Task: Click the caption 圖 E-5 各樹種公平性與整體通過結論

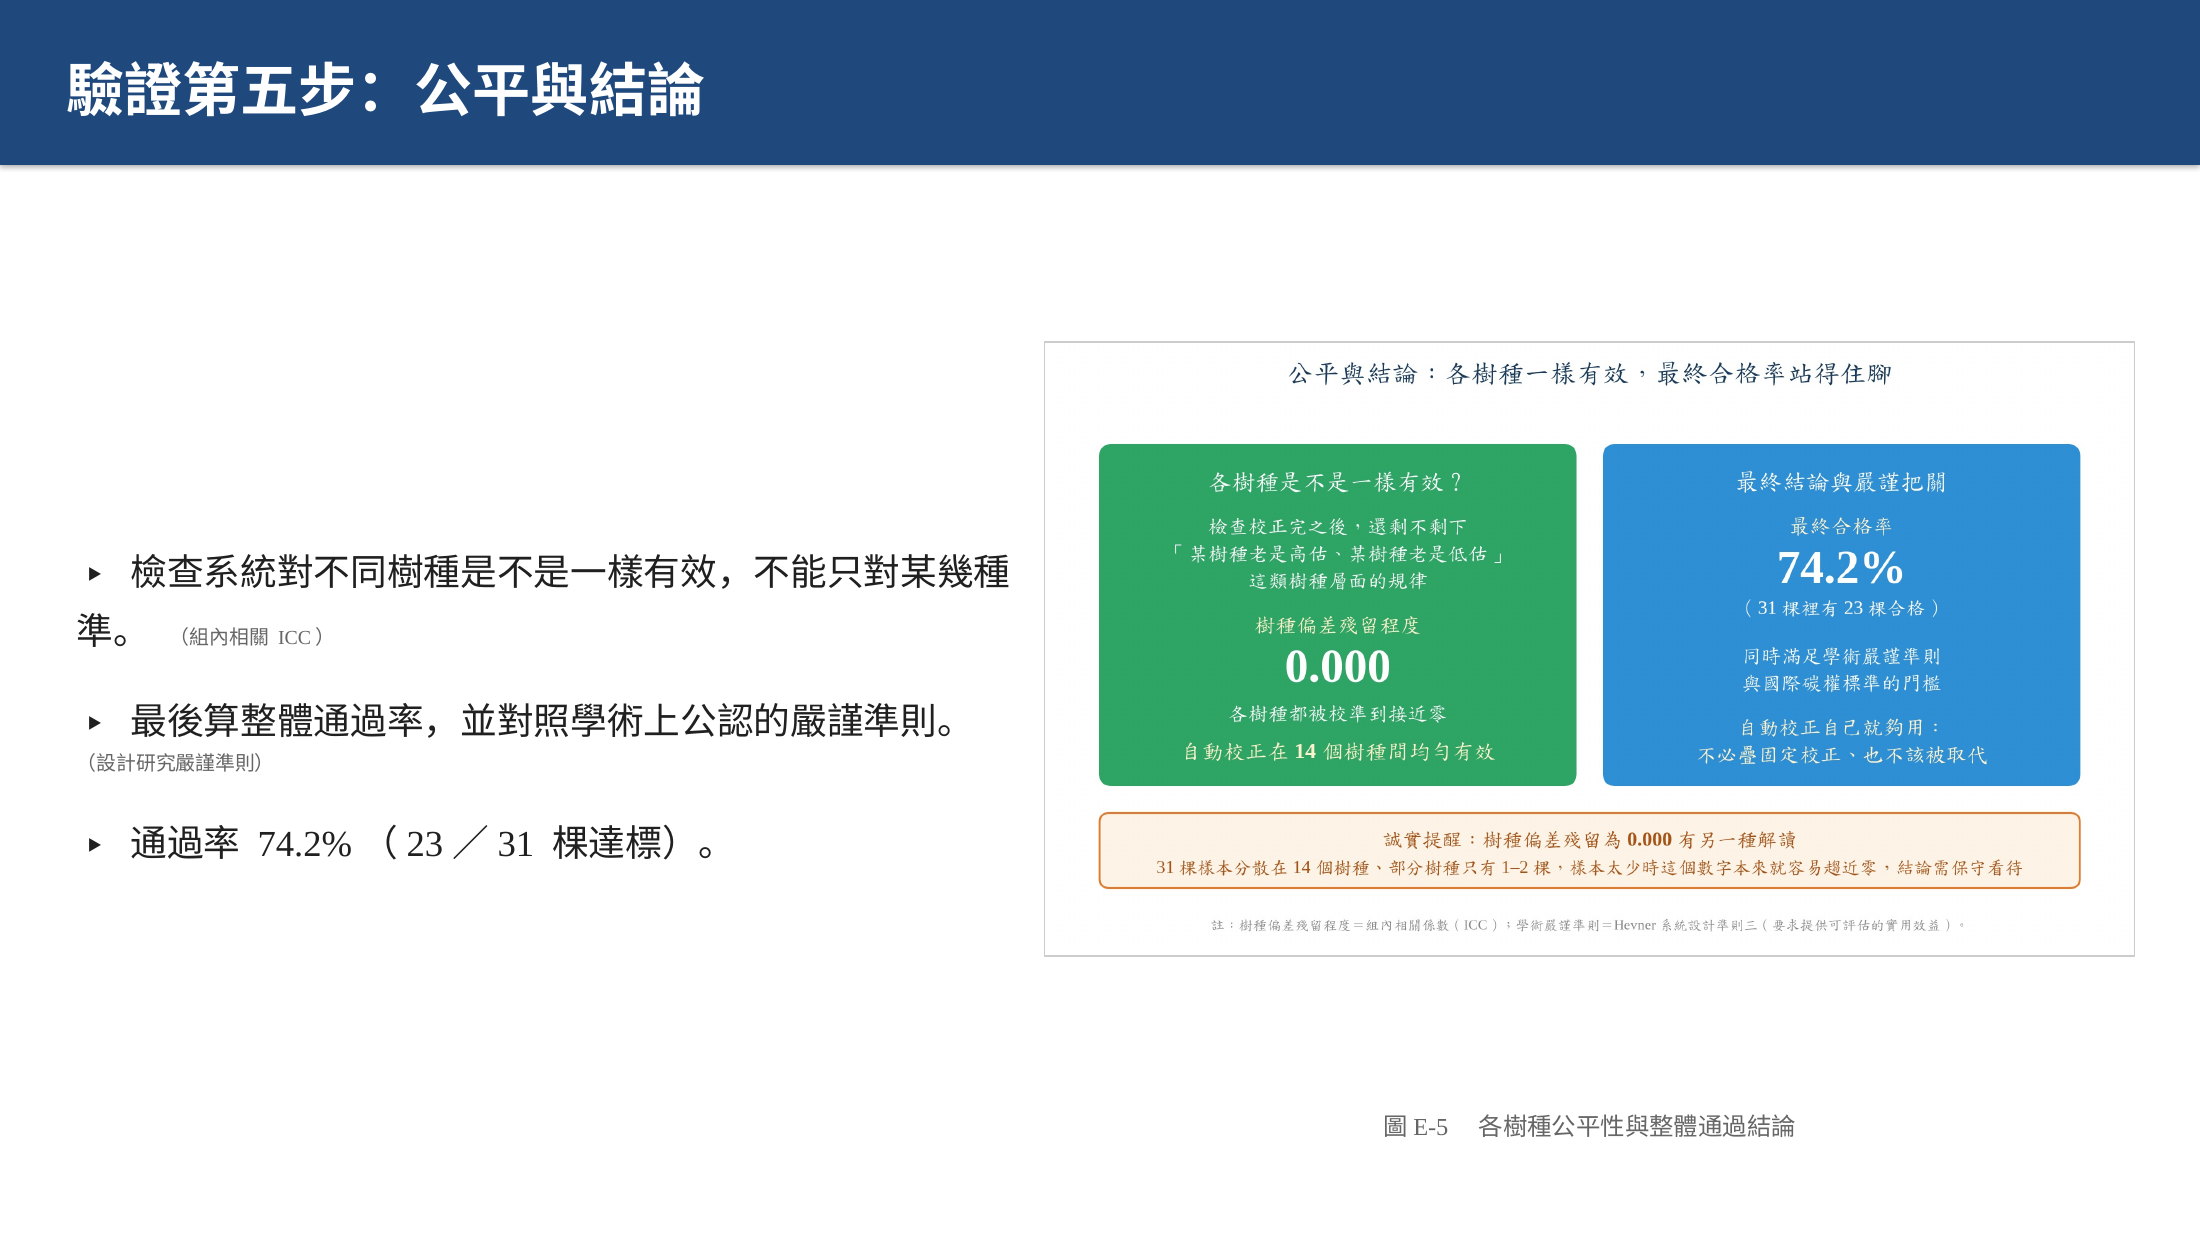Action: pyautogui.click(x=1589, y=1127)
